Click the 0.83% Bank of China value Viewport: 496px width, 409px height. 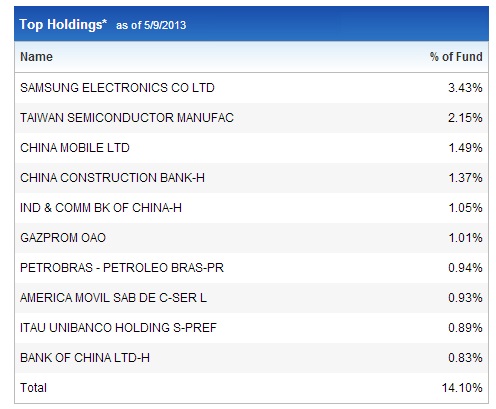coord(465,358)
